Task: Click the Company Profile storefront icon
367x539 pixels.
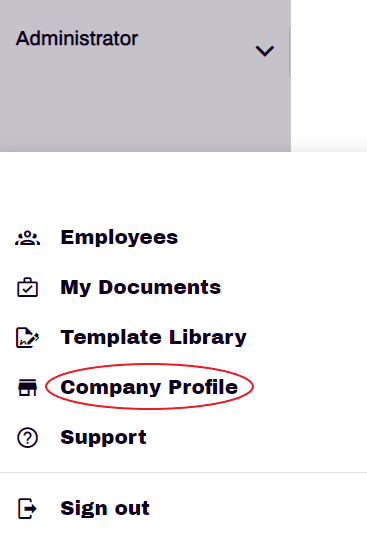Action: 27,387
